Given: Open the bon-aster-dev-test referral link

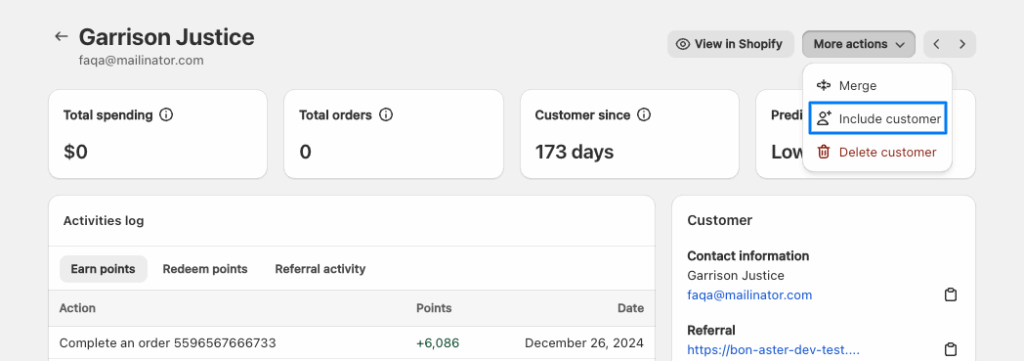Looking at the screenshot, I should tap(773, 350).
